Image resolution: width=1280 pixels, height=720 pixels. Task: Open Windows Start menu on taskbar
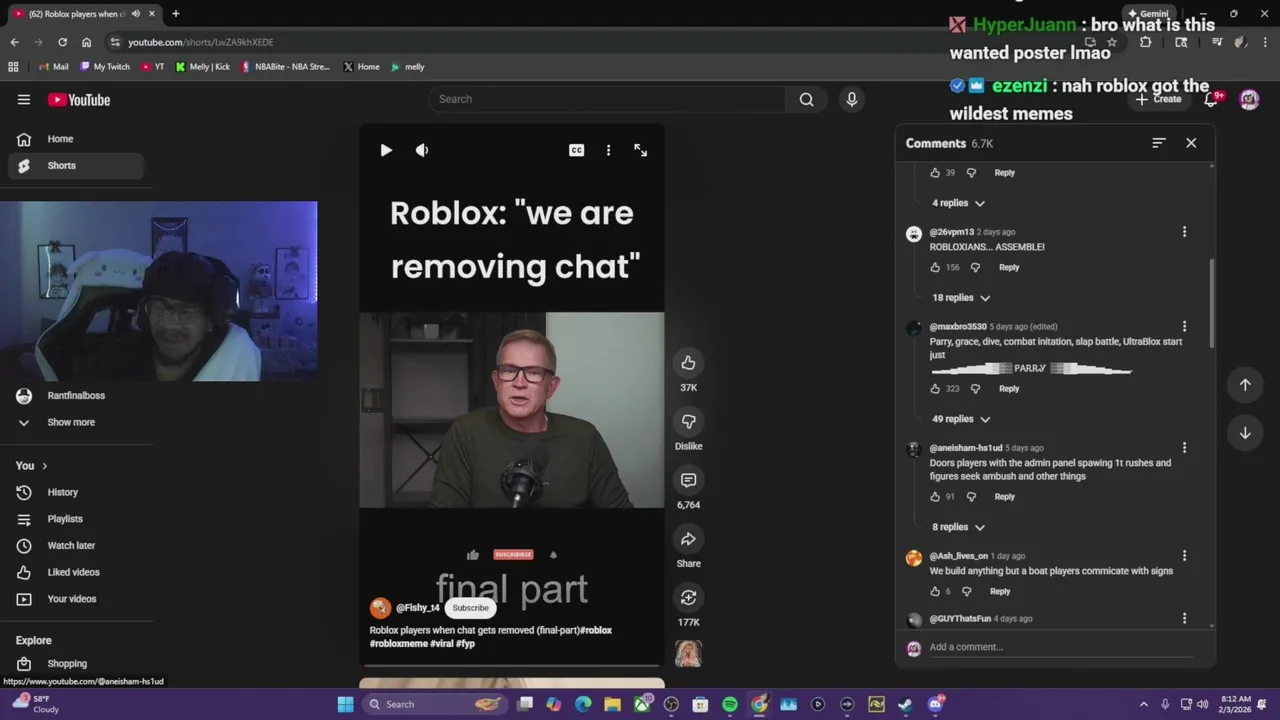(345, 704)
